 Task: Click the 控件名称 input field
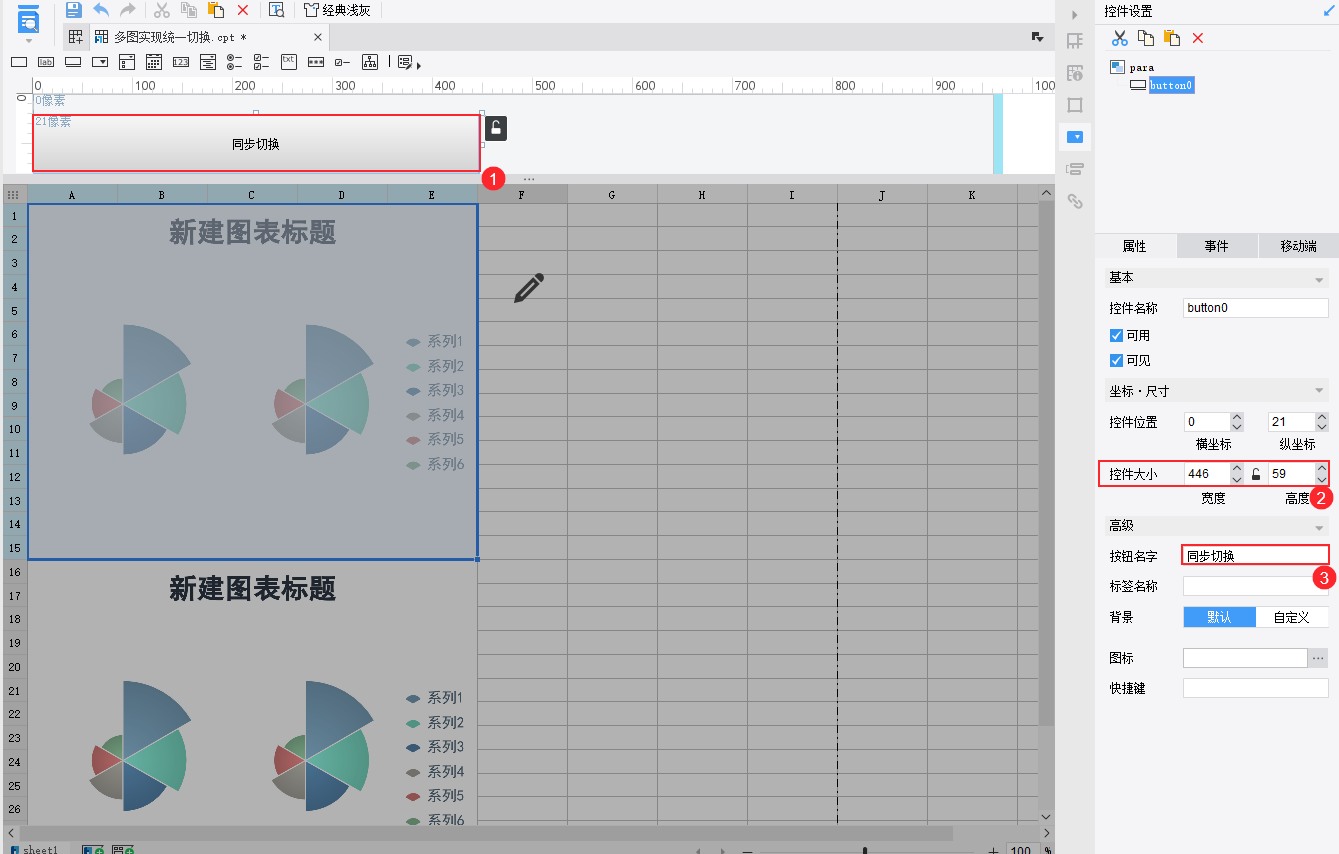click(1256, 308)
